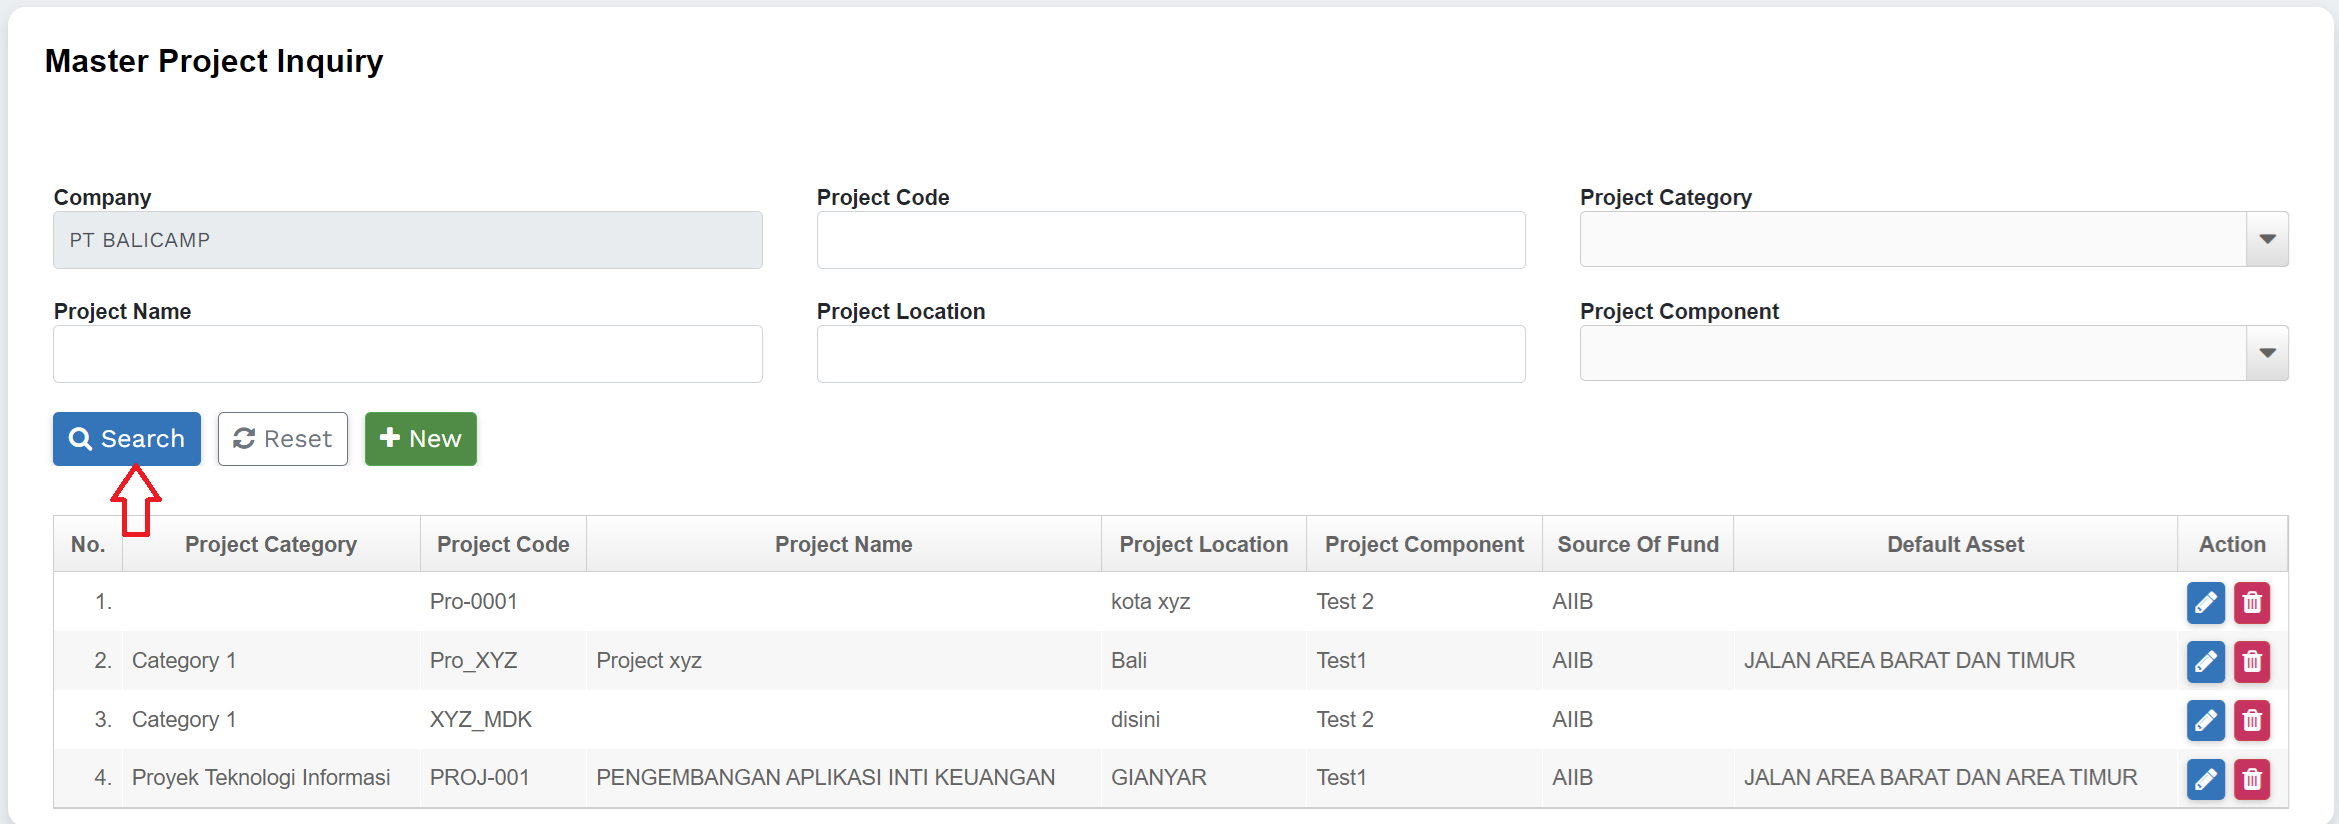The image size is (2339, 824).
Task: Edit the XYZ_MDK project row
Action: click(2205, 720)
